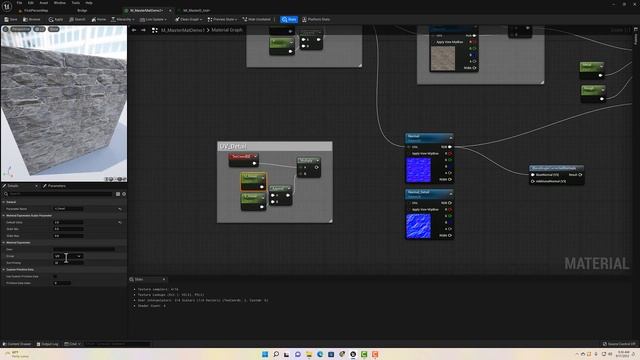This screenshot has height=360, width=640.
Task: Navigate forward with the right arrow
Action: [x=143, y=30]
